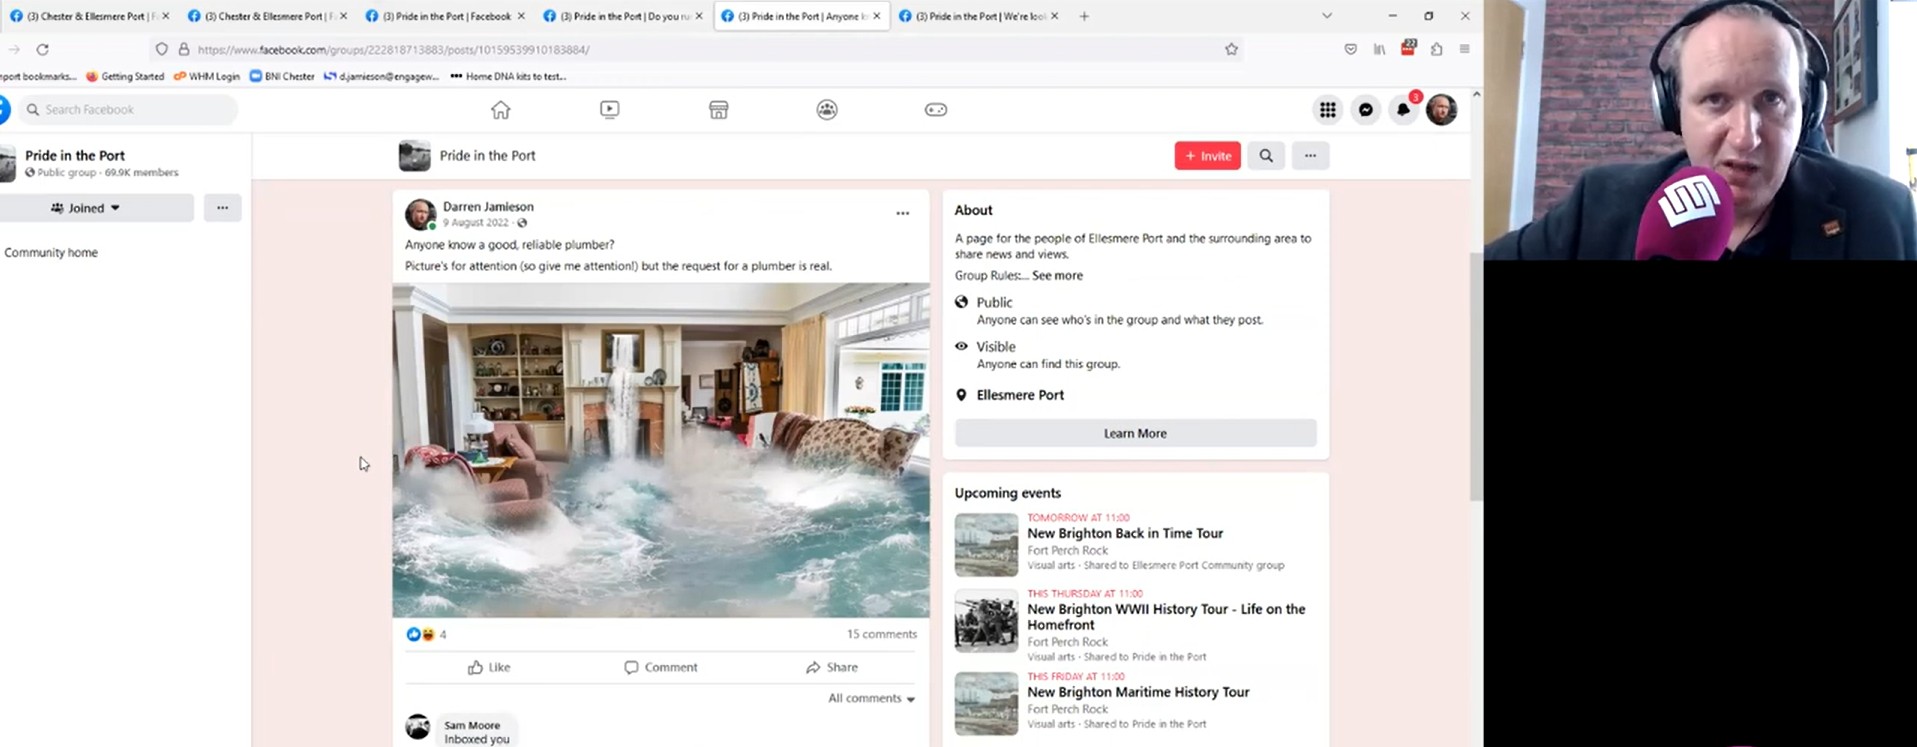Click Comment under the plumber post
The height and width of the screenshot is (747, 1917).
tap(661, 667)
